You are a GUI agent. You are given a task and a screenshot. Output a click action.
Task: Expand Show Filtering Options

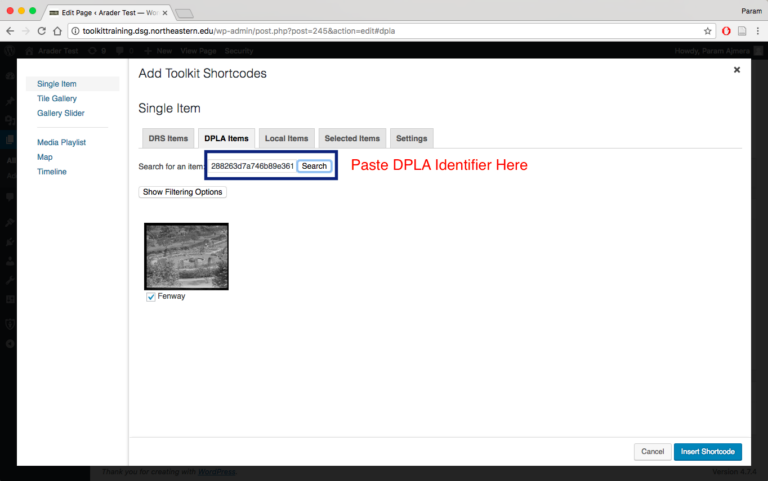tap(183, 192)
